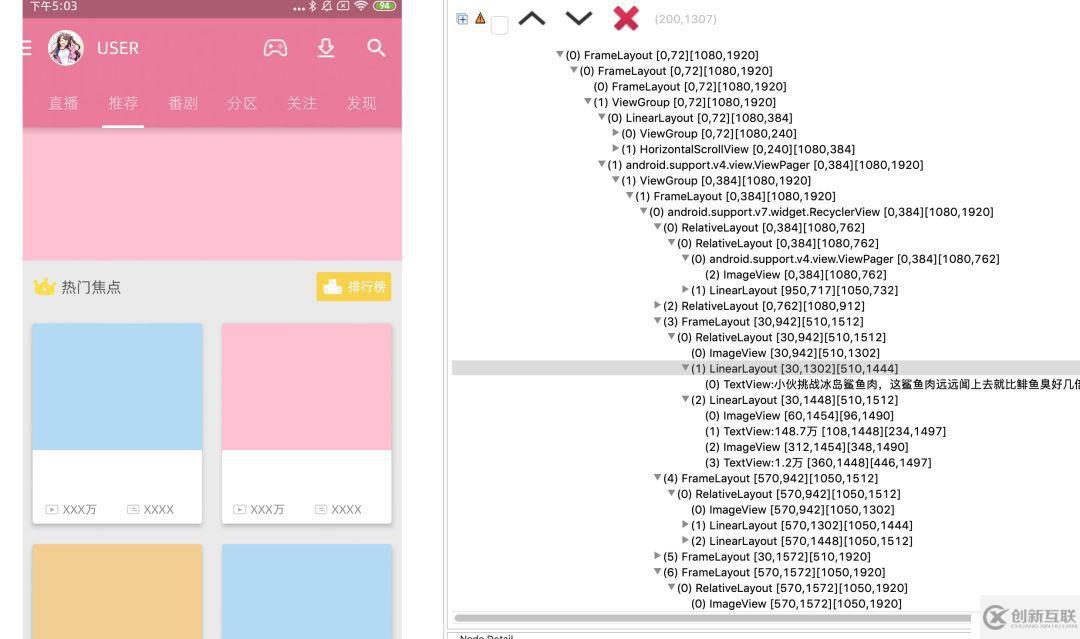
Task: Tap the search magnifier icon
Action: [x=376, y=48]
